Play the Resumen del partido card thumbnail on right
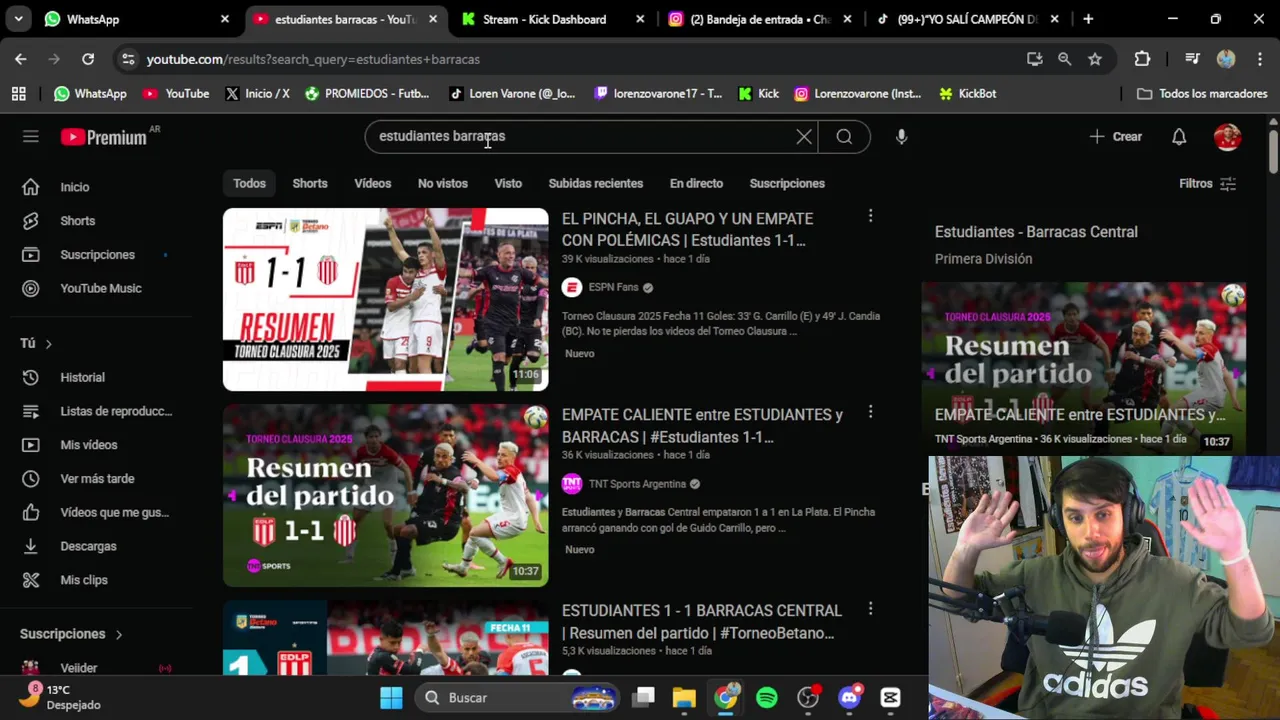Image resolution: width=1280 pixels, height=720 pixels. [x=1084, y=367]
